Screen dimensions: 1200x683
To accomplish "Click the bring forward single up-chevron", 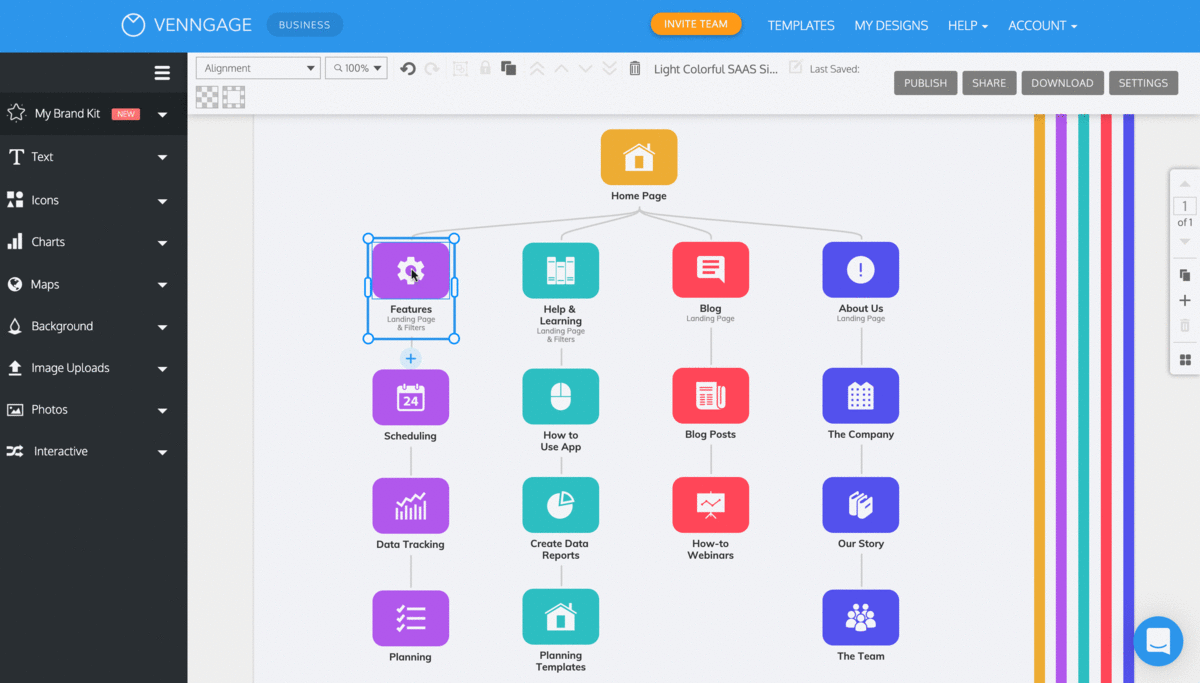I will click(561, 68).
